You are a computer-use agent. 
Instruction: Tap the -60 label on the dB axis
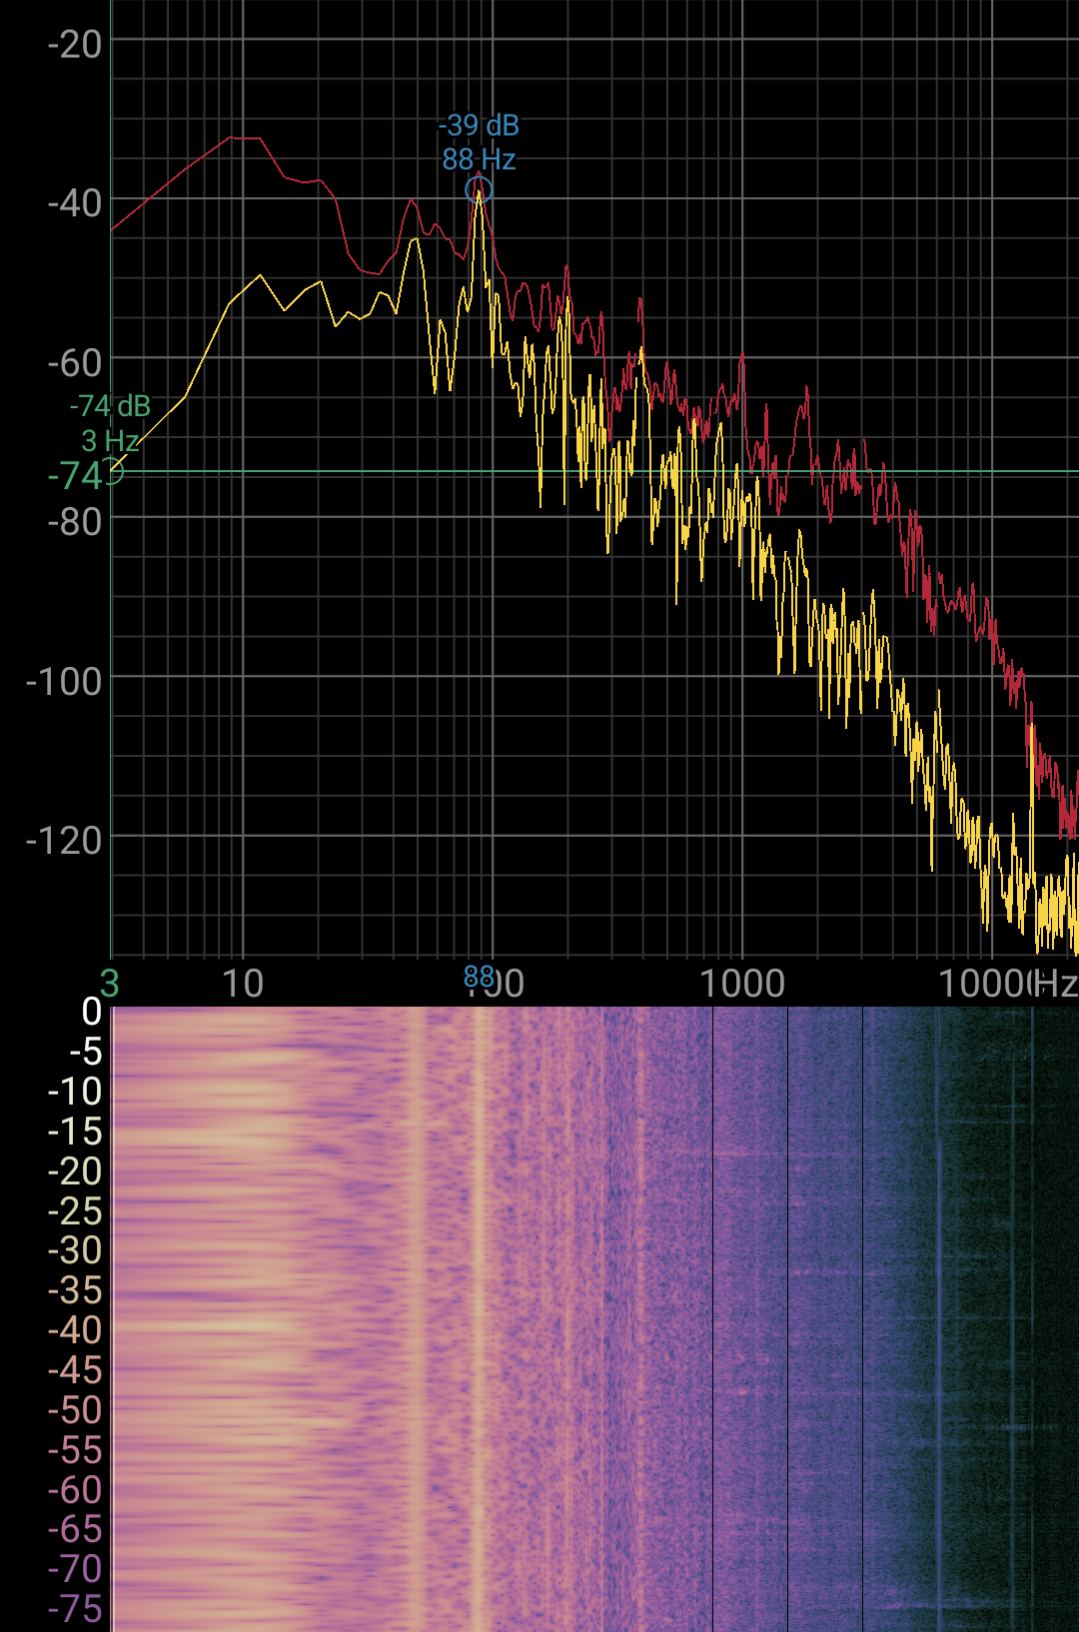74,363
